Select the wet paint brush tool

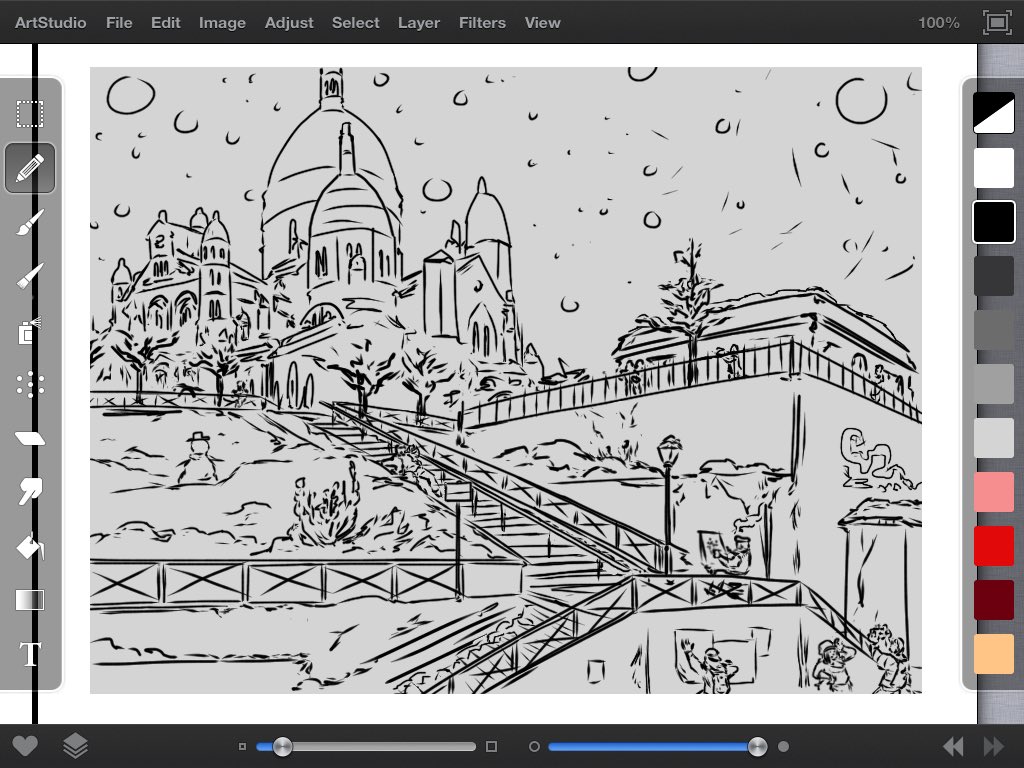click(30, 223)
